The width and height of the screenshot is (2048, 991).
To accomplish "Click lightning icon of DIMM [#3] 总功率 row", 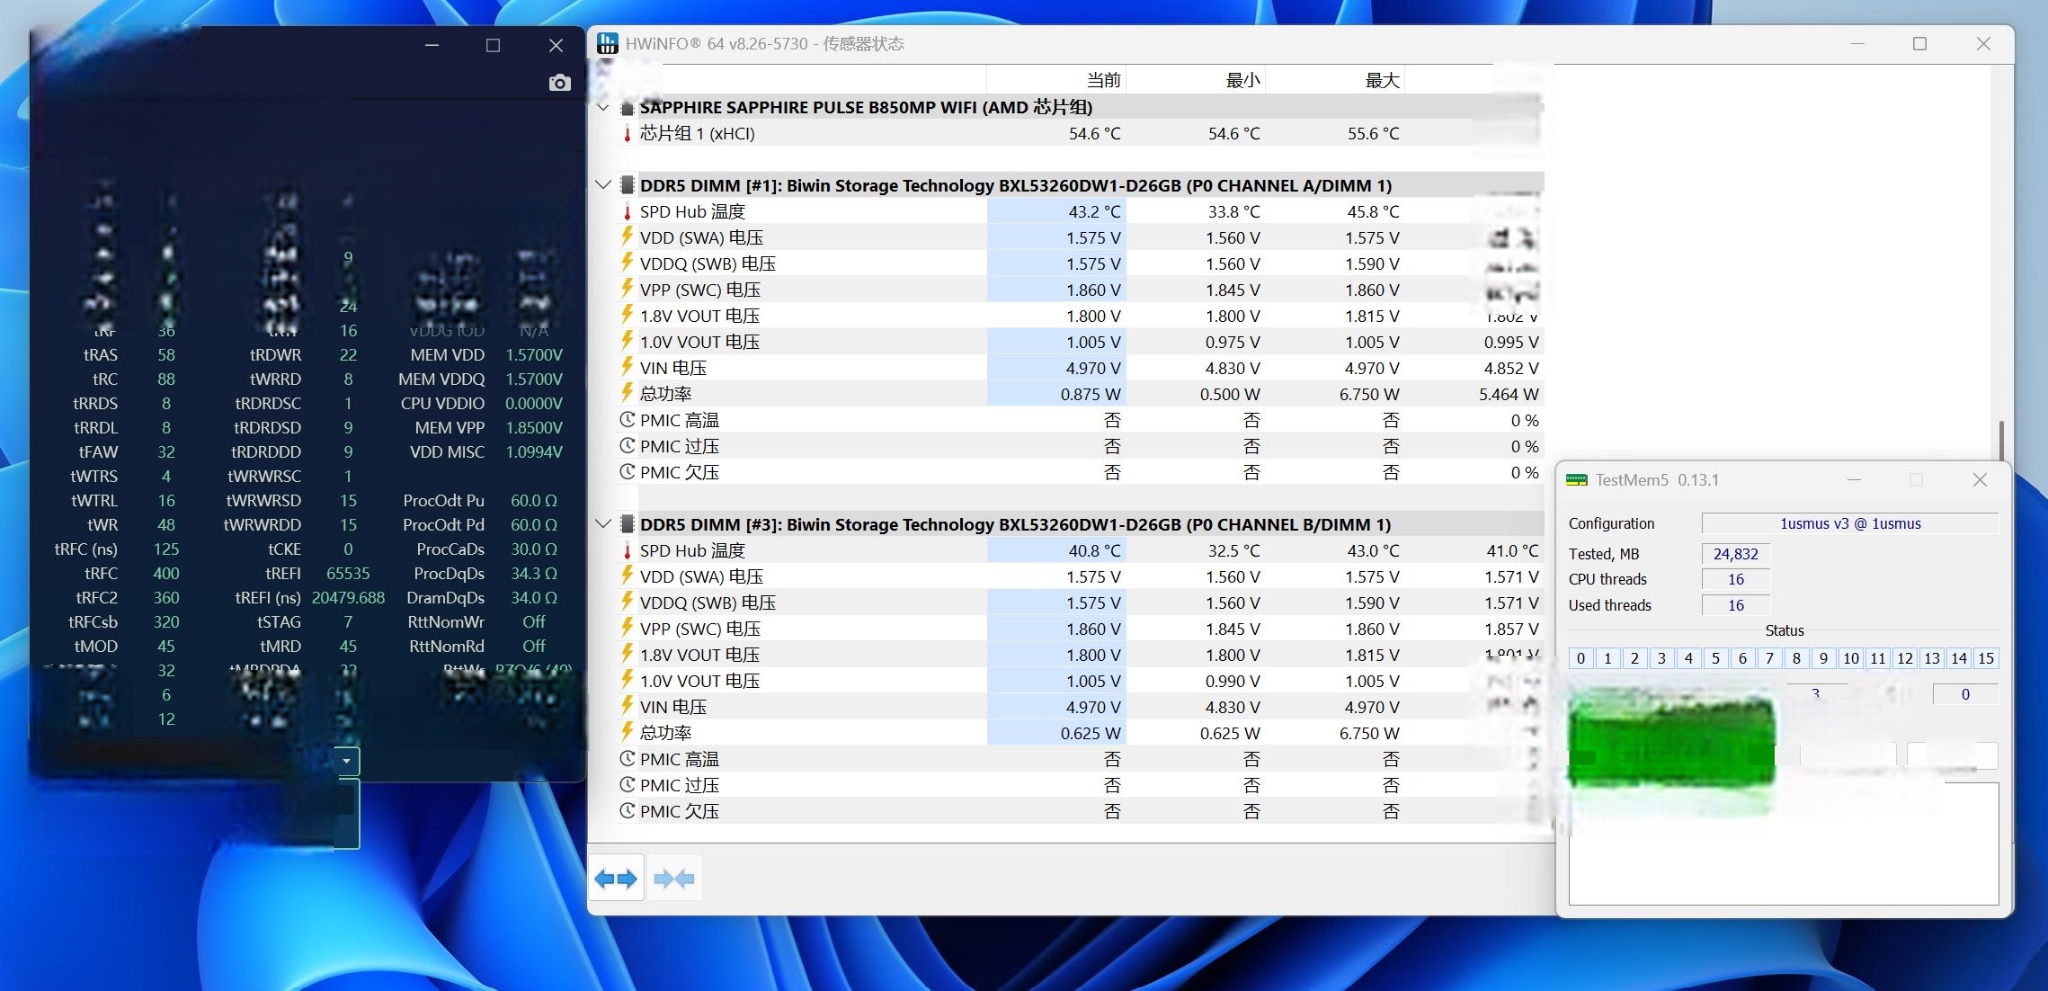I will point(627,732).
